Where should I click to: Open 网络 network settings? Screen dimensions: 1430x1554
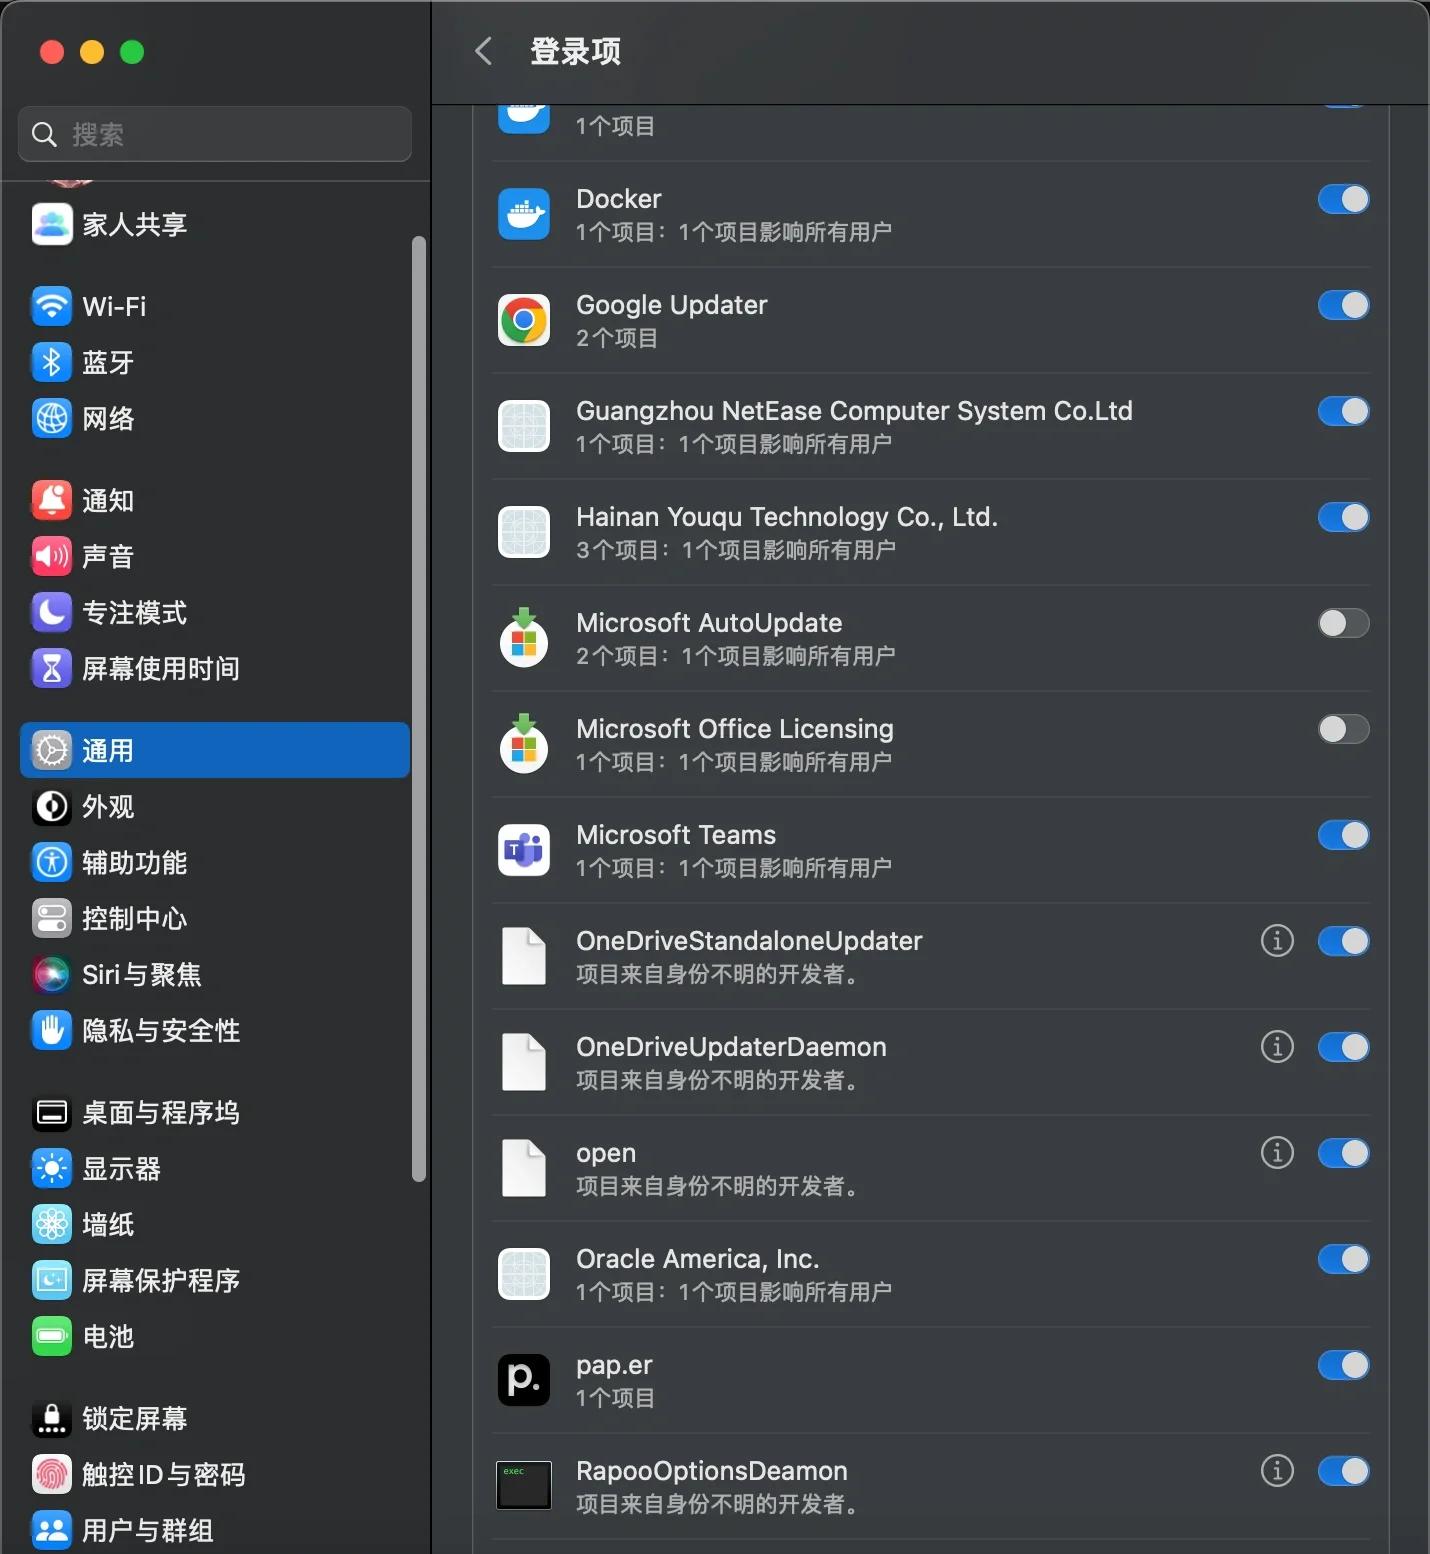215,418
